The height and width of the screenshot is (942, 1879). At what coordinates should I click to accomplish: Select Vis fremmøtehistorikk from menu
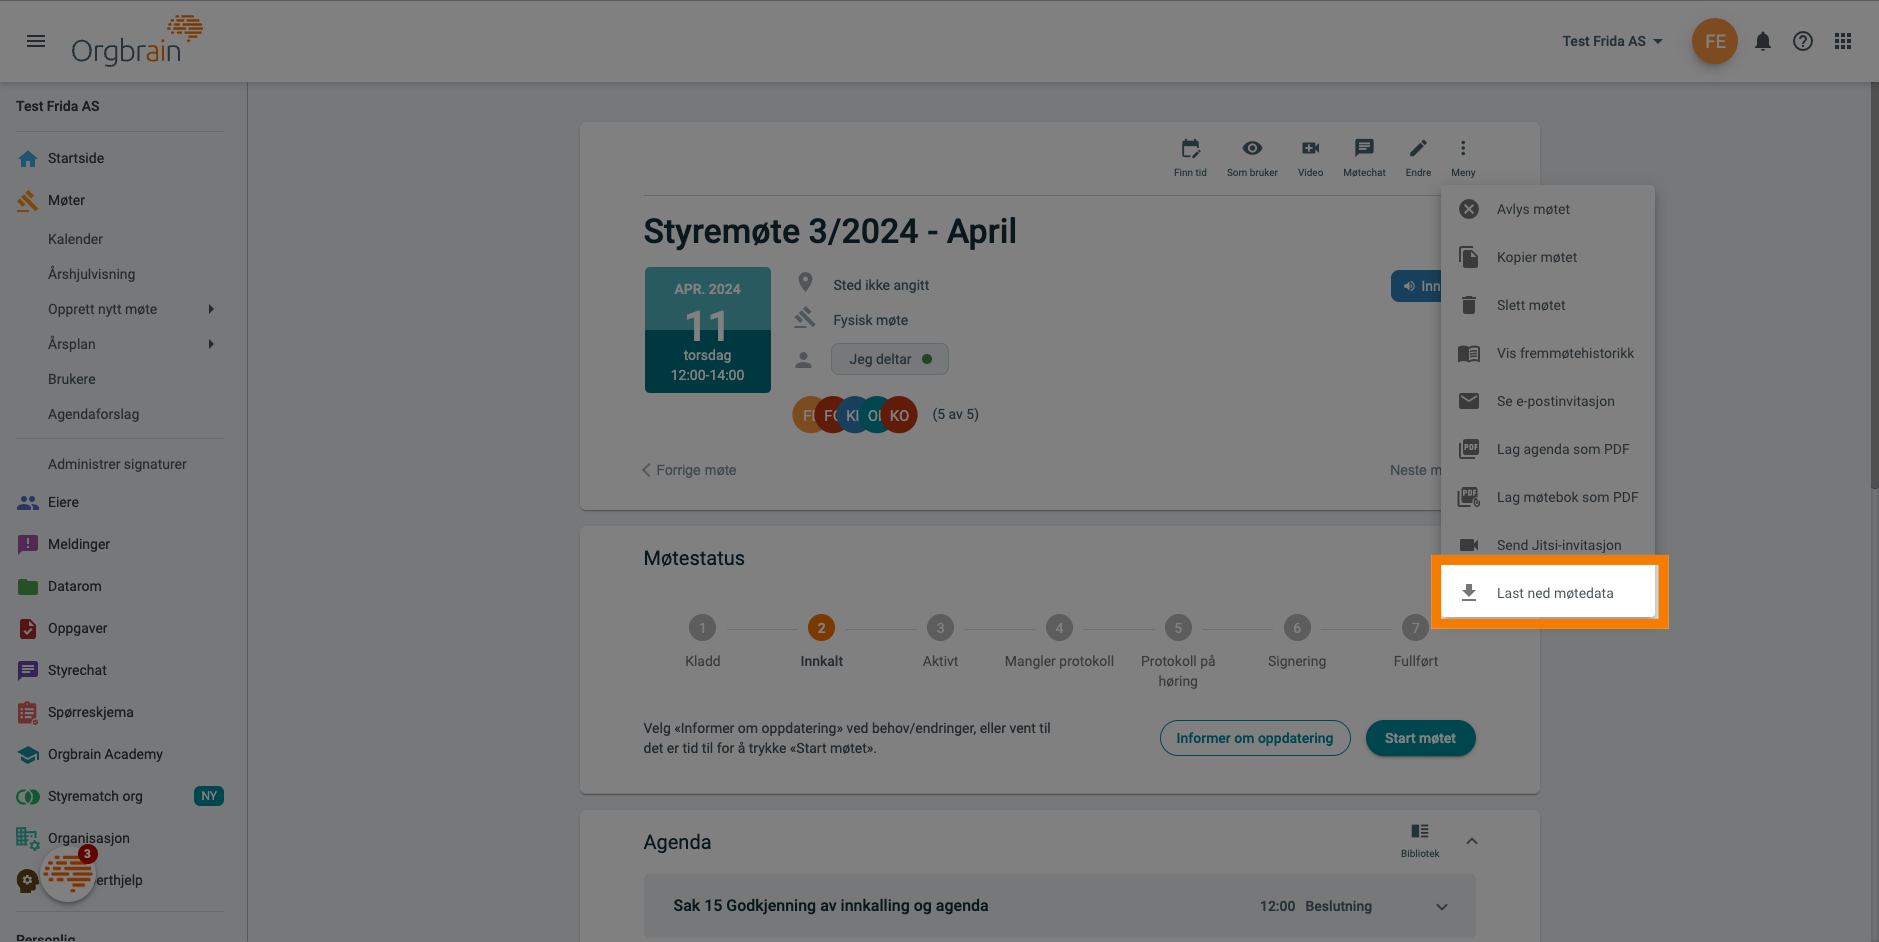click(1548, 353)
